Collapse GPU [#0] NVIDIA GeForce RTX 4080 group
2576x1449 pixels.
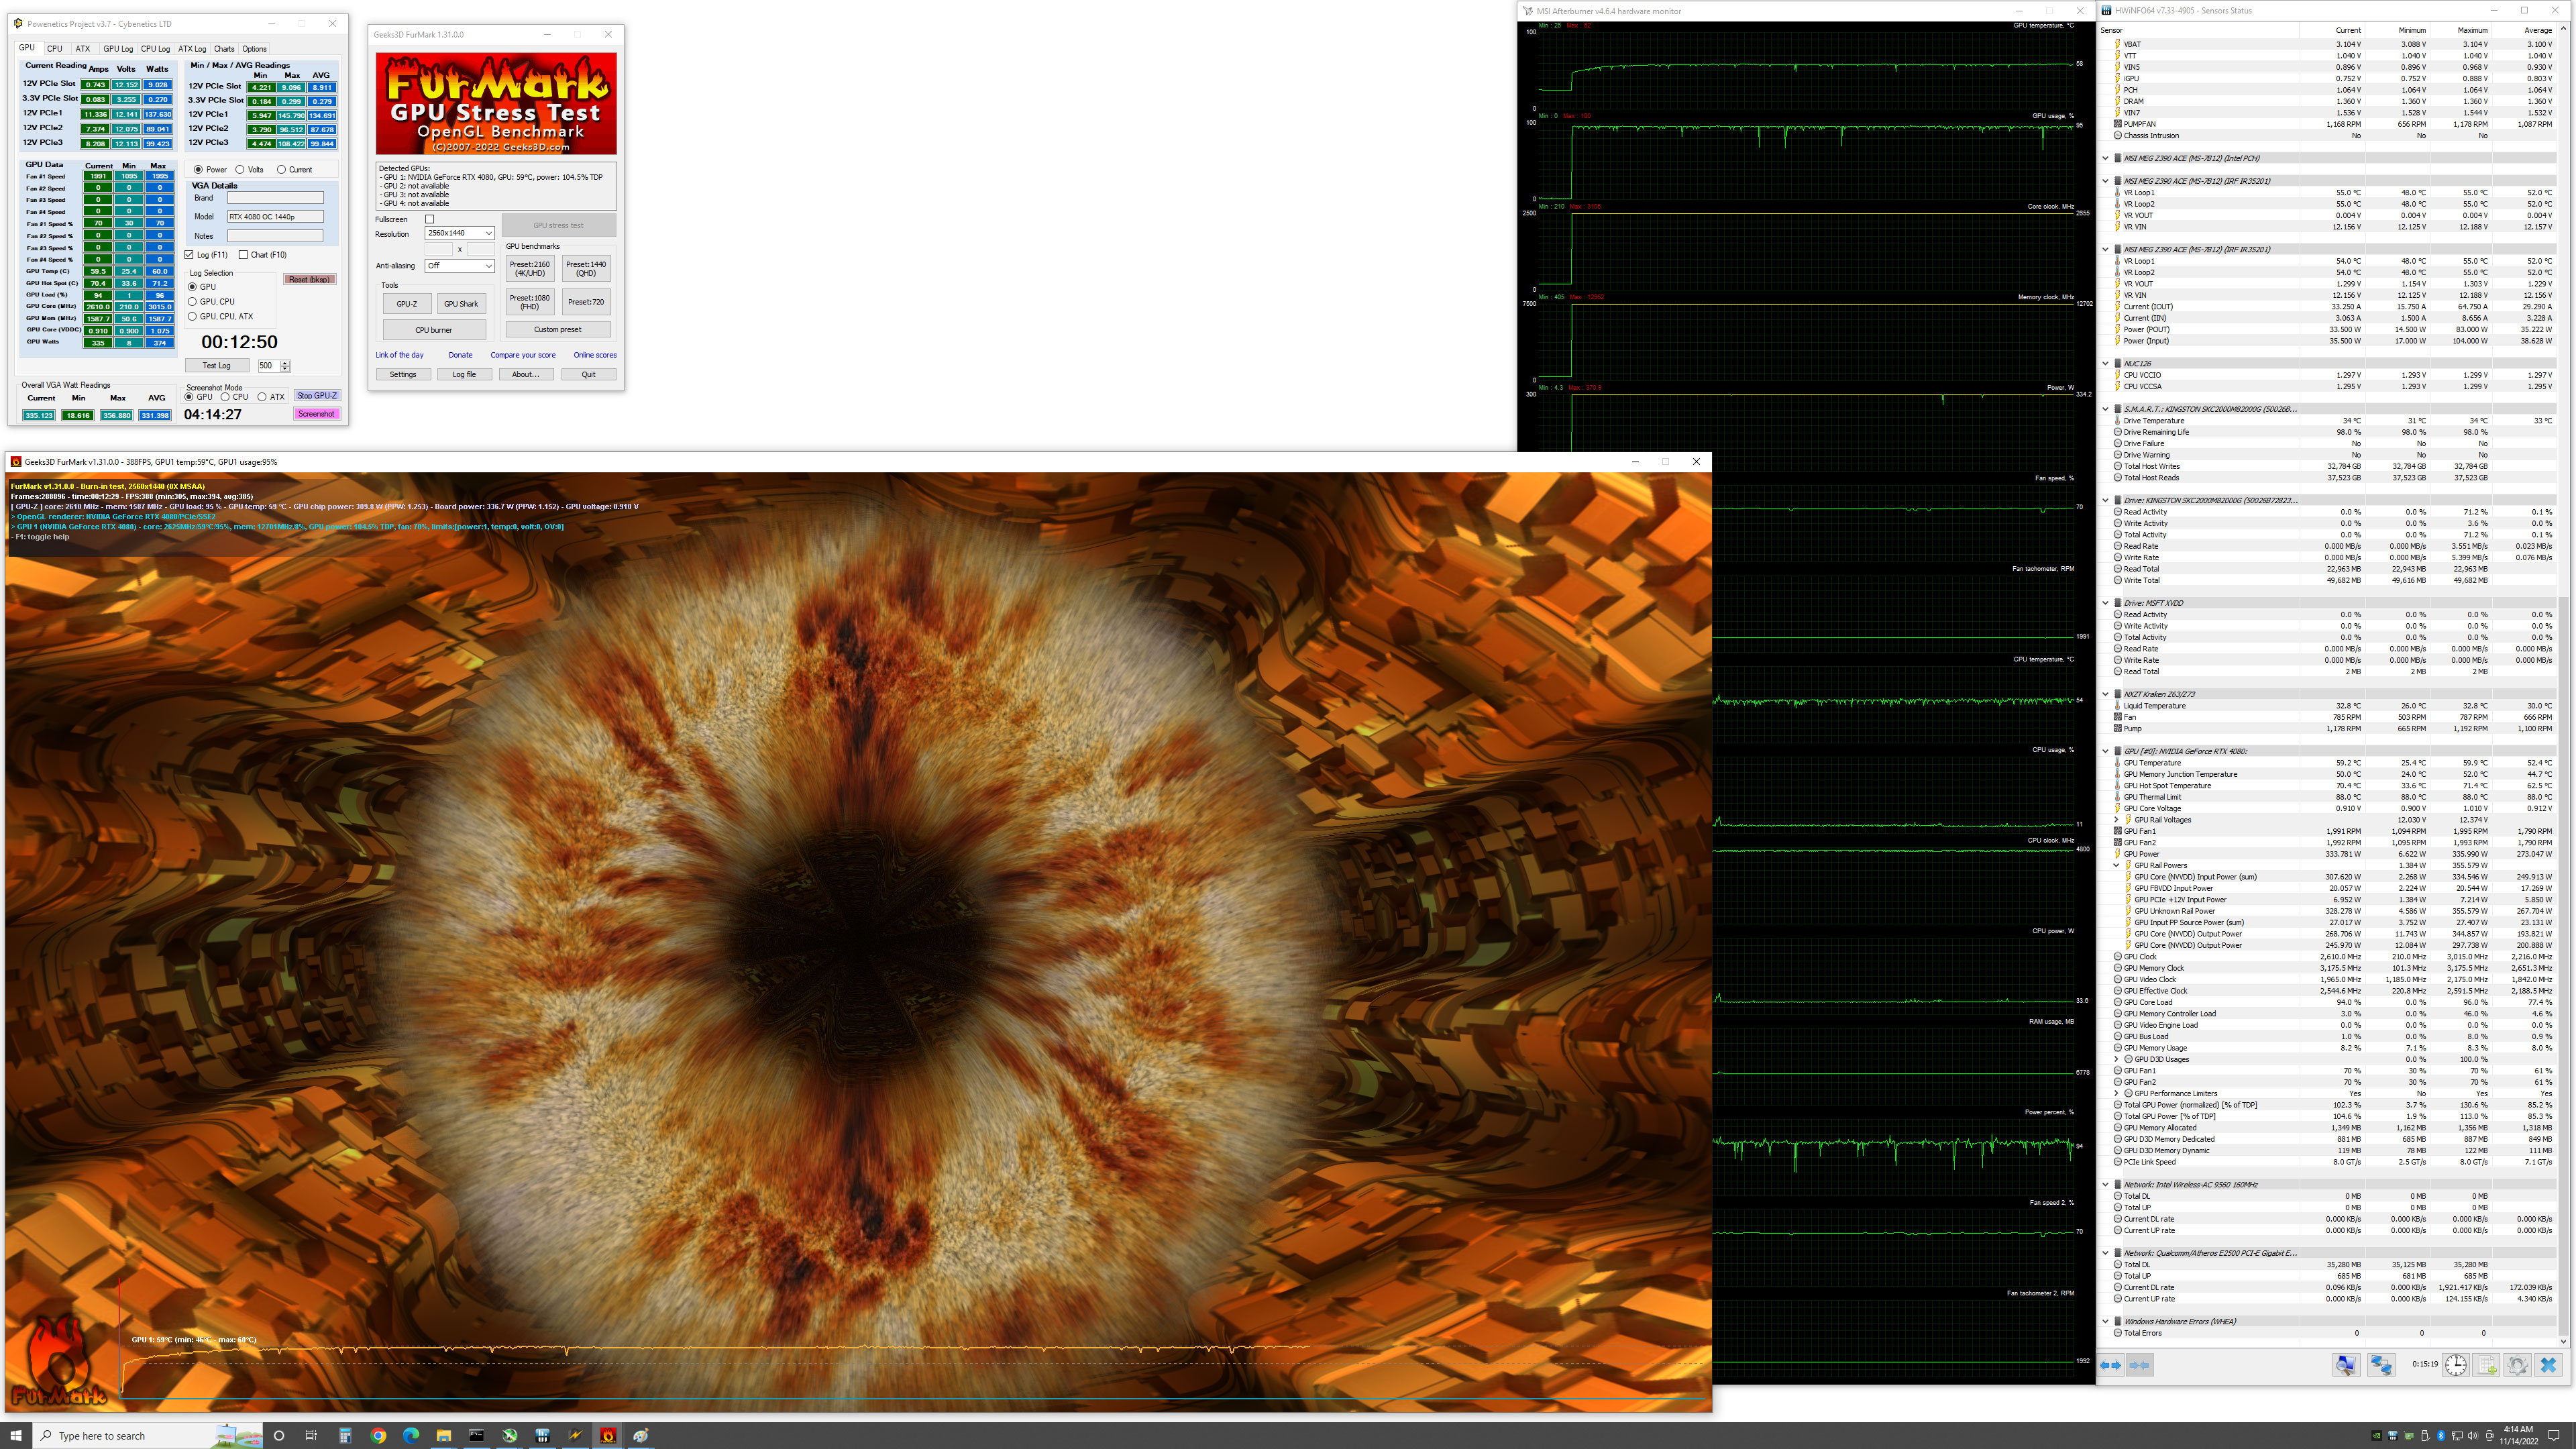(x=2105, y=751)
